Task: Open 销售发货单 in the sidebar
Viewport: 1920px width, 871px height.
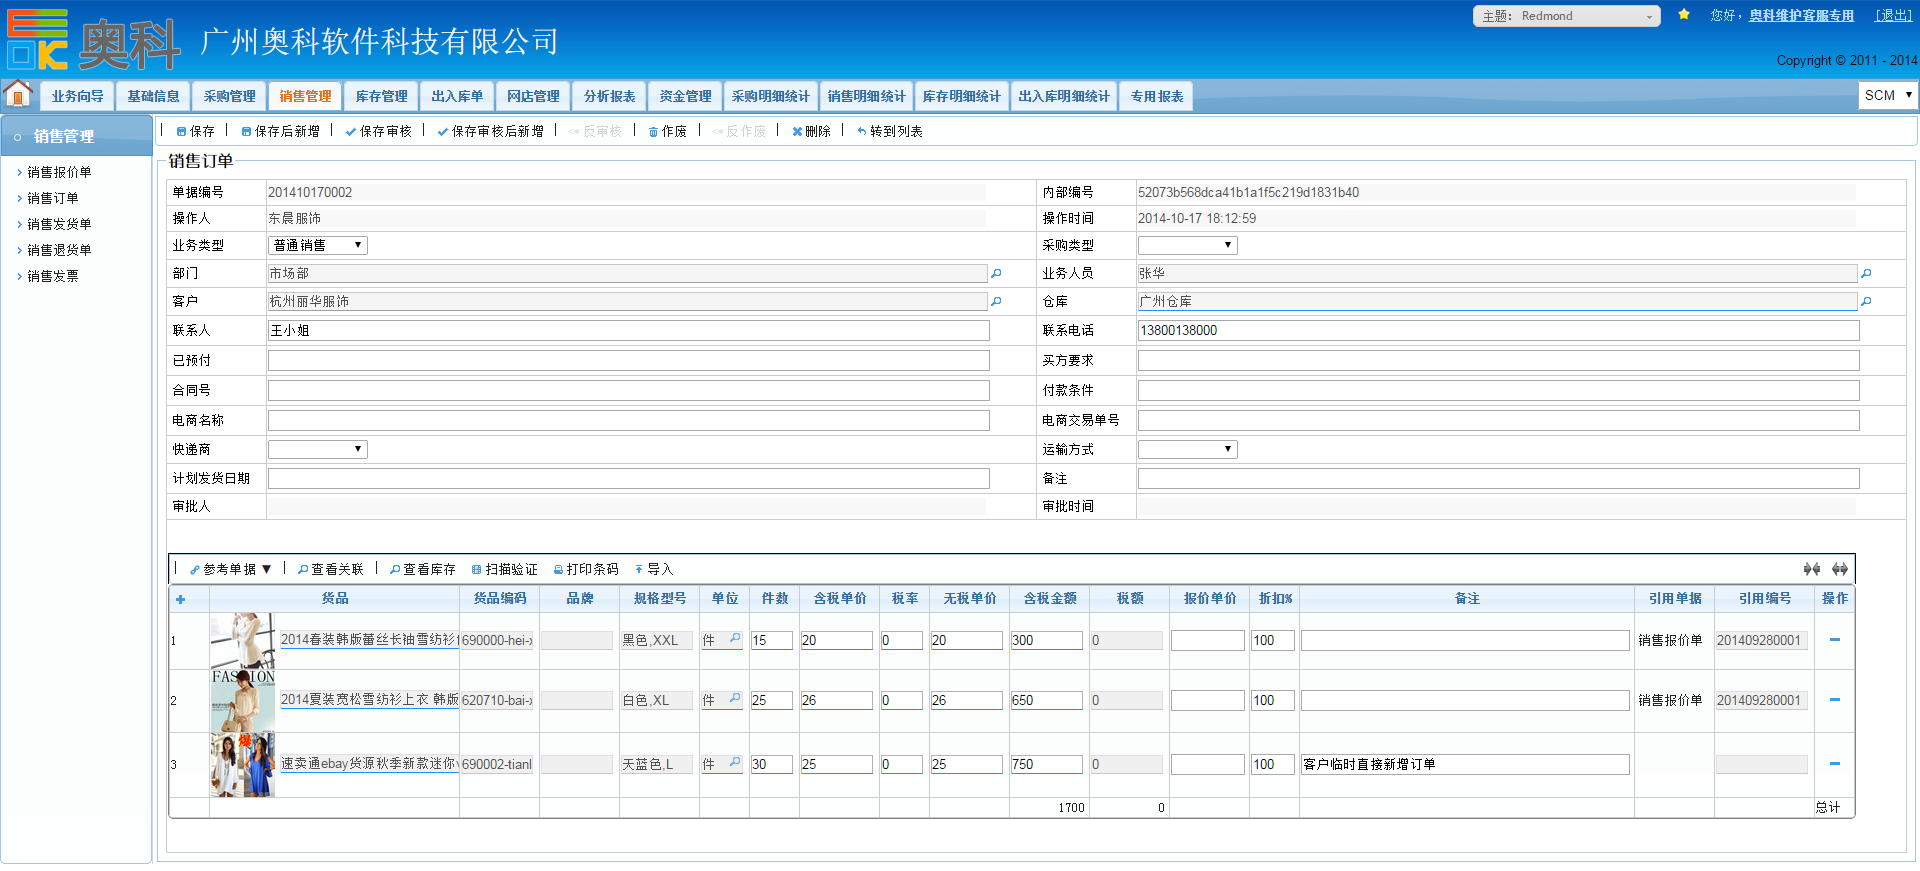Action: click(59, 224)
